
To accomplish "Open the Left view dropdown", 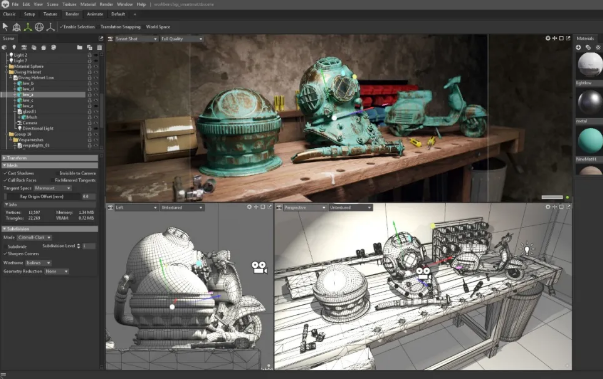I will (x=136, y=208).
